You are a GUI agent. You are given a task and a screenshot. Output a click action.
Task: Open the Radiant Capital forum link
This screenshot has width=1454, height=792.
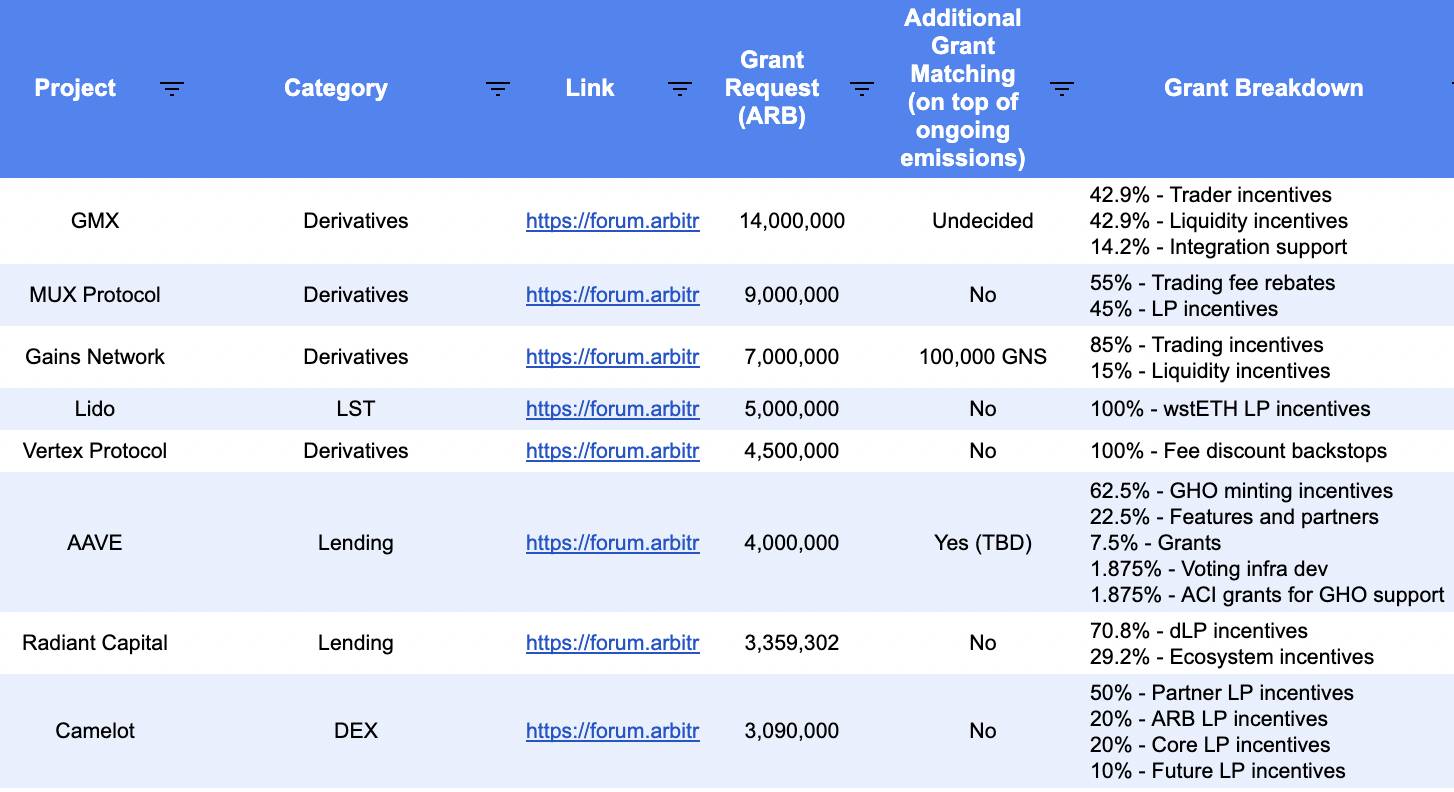point(613,643)
